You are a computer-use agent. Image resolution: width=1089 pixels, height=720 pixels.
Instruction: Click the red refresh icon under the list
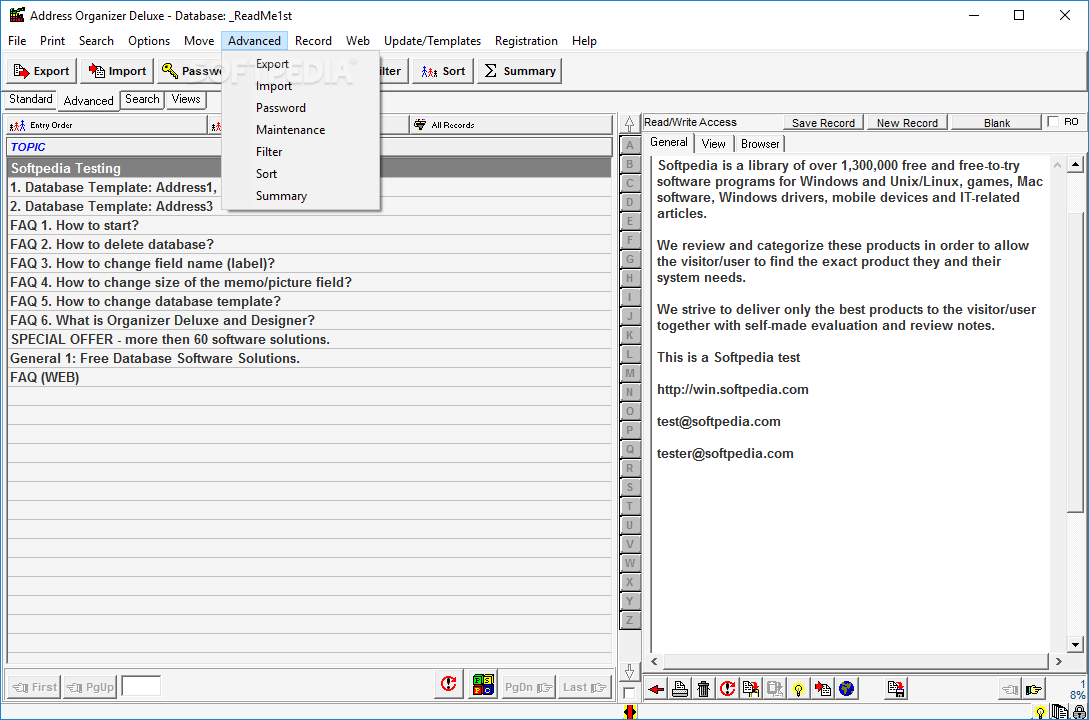(449, 684)
